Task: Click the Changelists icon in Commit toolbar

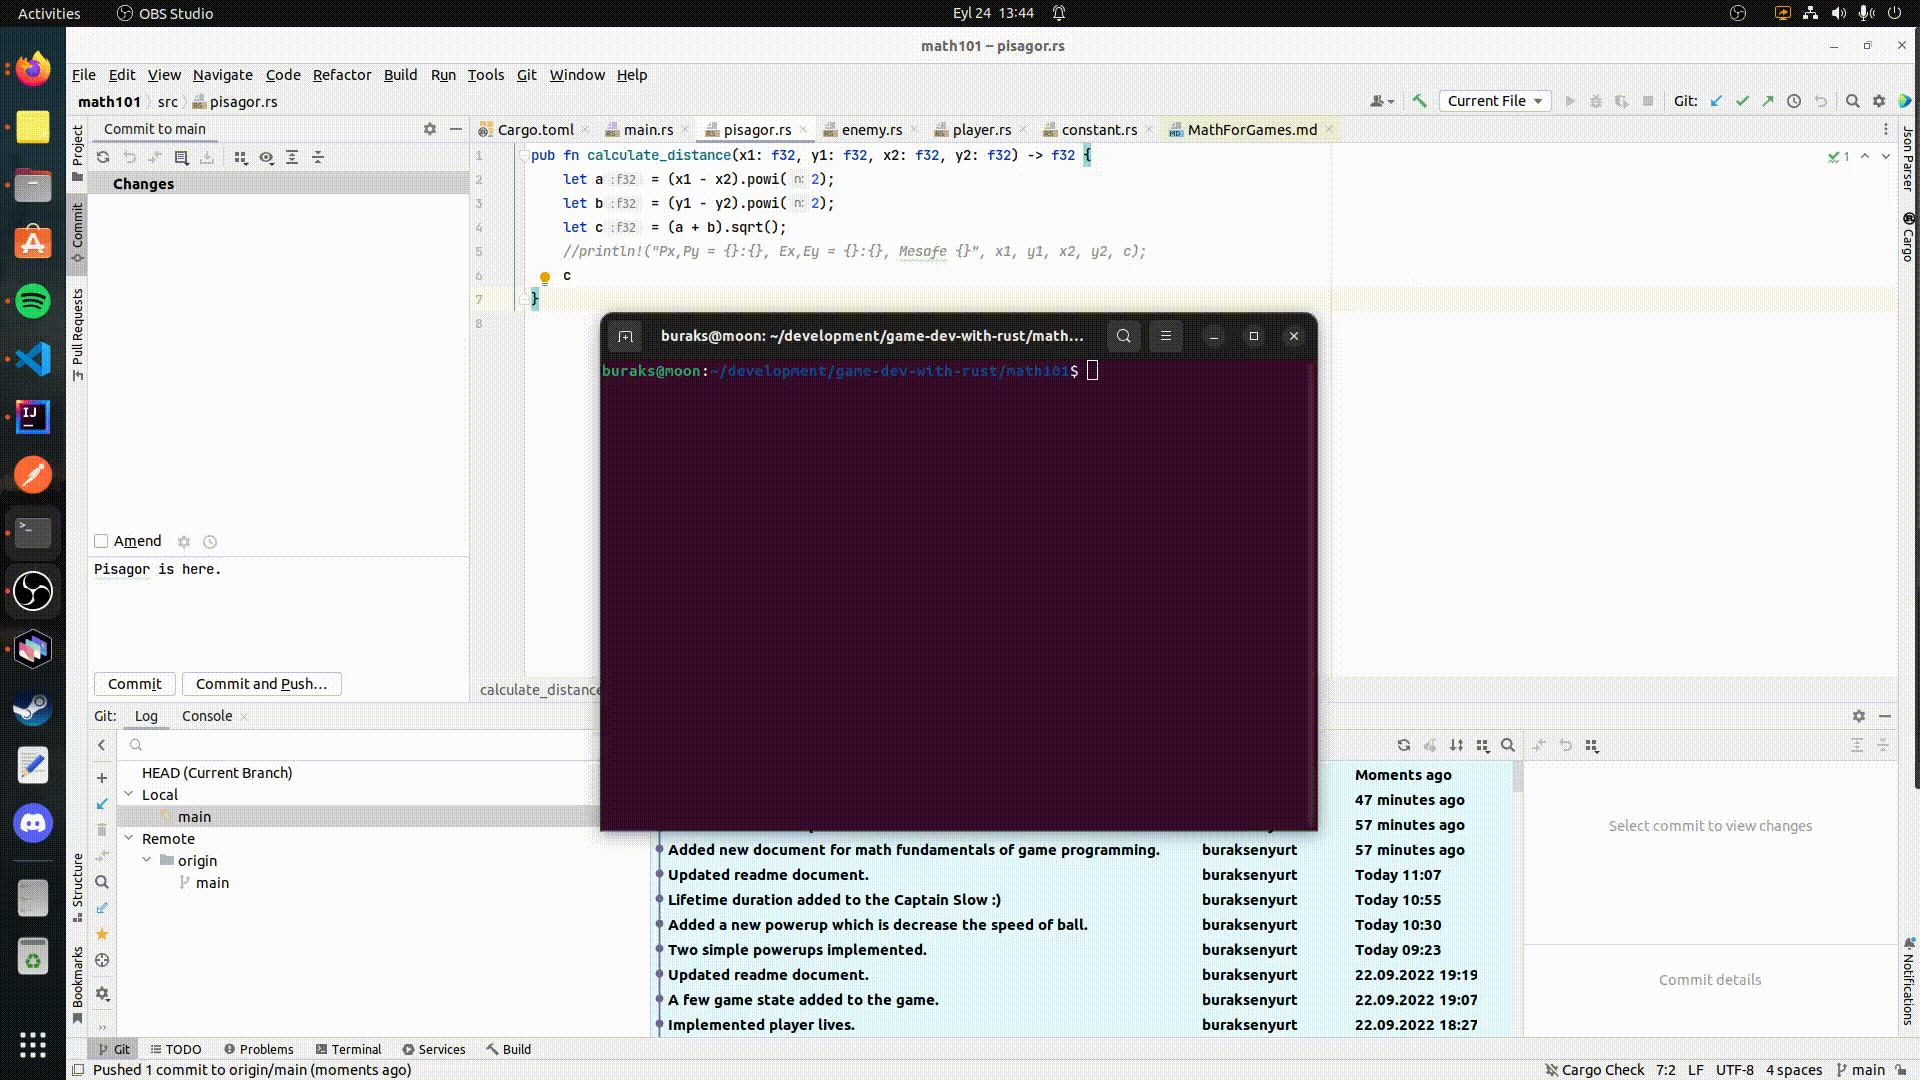Action: click(x=181, y=157)
